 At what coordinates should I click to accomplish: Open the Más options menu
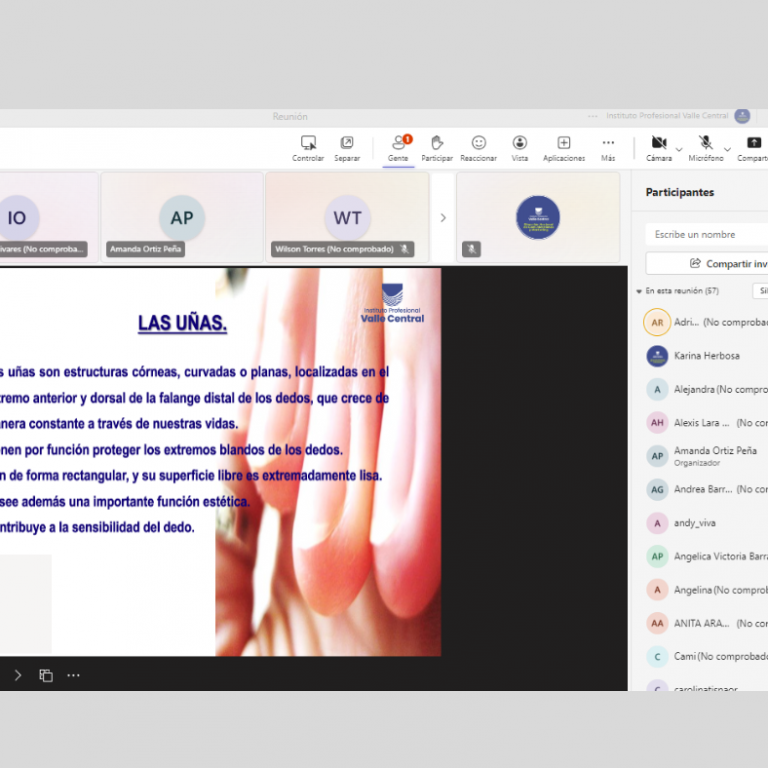click(x=608, y=143)
